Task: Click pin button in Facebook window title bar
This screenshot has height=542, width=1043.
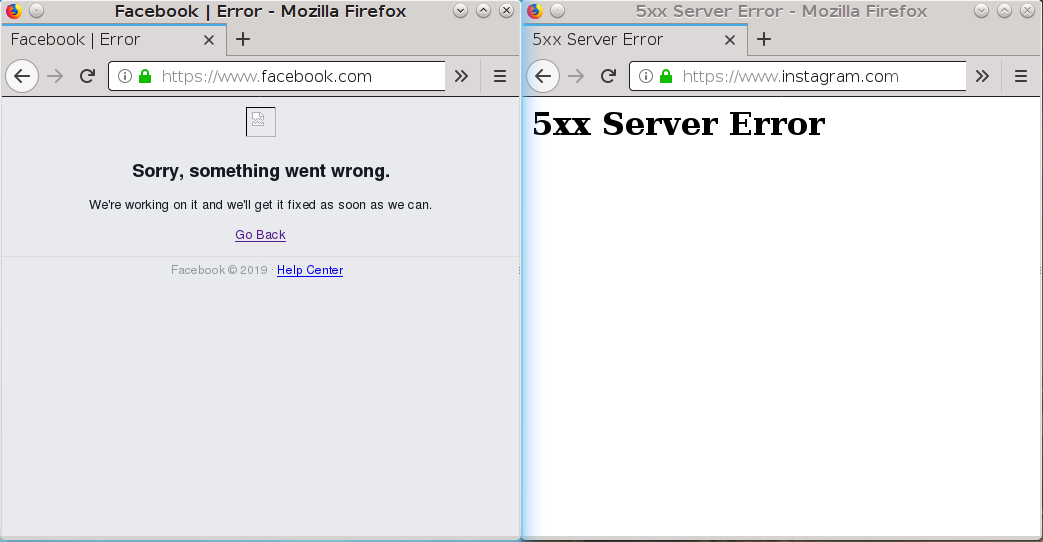Action: click(x=37, y=11)
